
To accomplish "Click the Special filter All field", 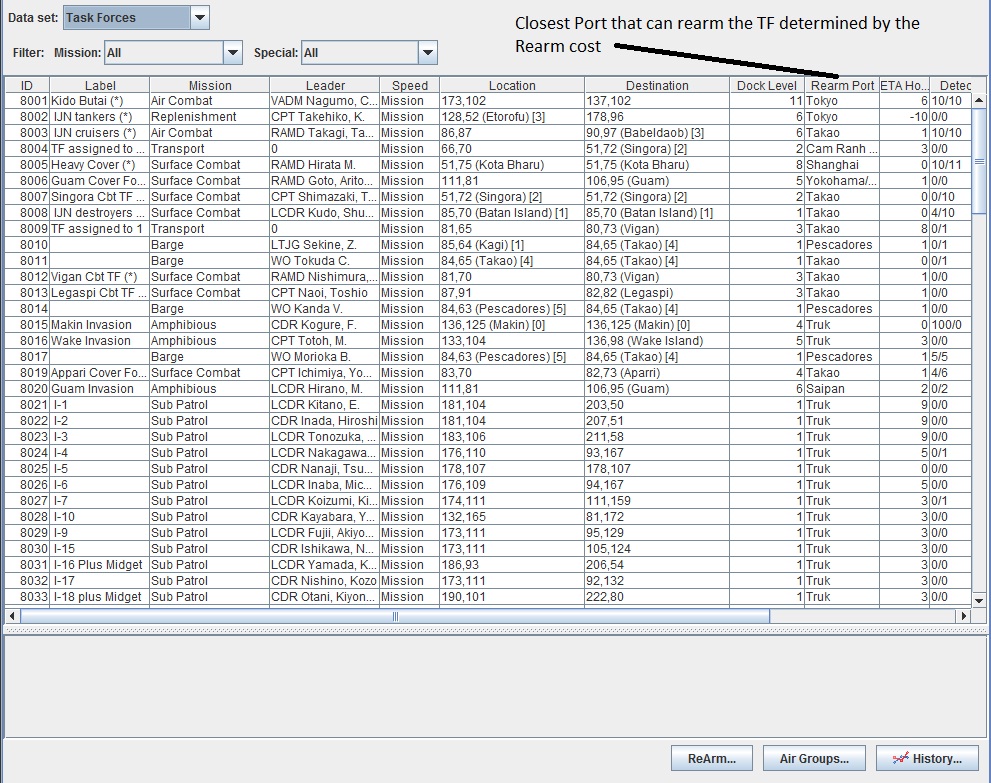I will coord(360,53).
